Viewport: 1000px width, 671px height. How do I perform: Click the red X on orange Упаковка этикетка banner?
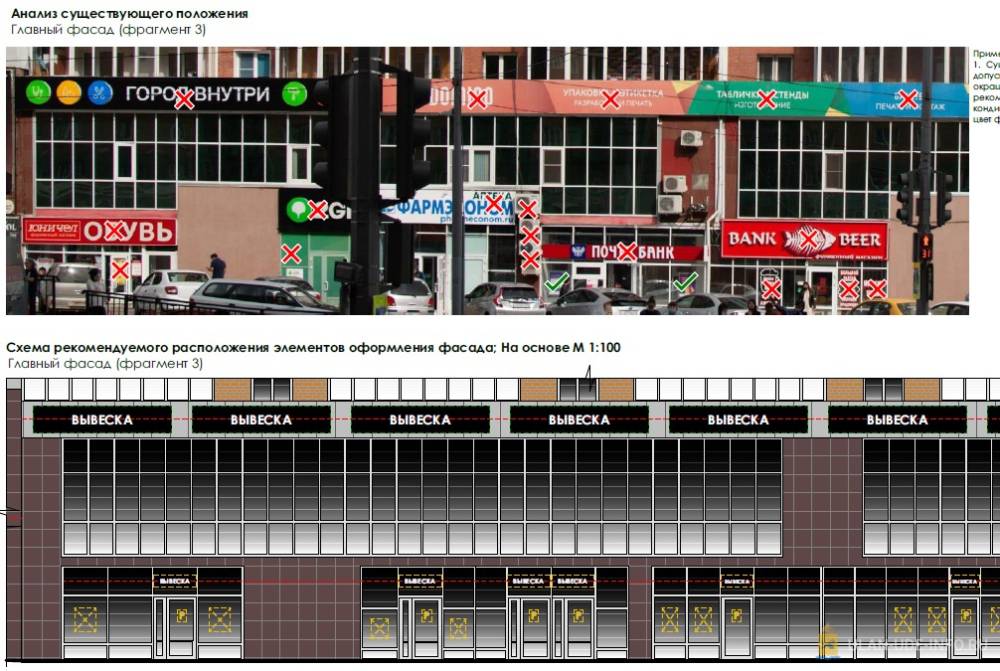click(610, 99)
